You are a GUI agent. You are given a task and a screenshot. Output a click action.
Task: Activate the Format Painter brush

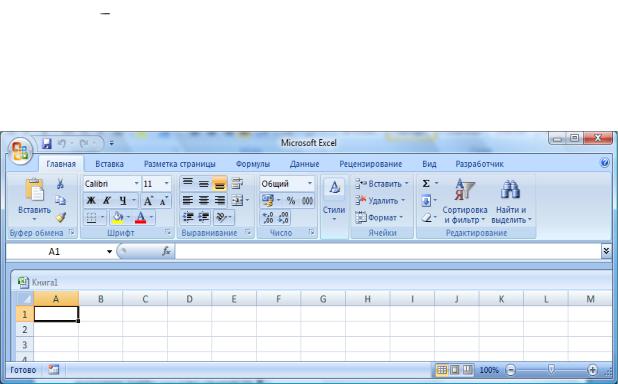pyautogui.click(x=61, y=217)
